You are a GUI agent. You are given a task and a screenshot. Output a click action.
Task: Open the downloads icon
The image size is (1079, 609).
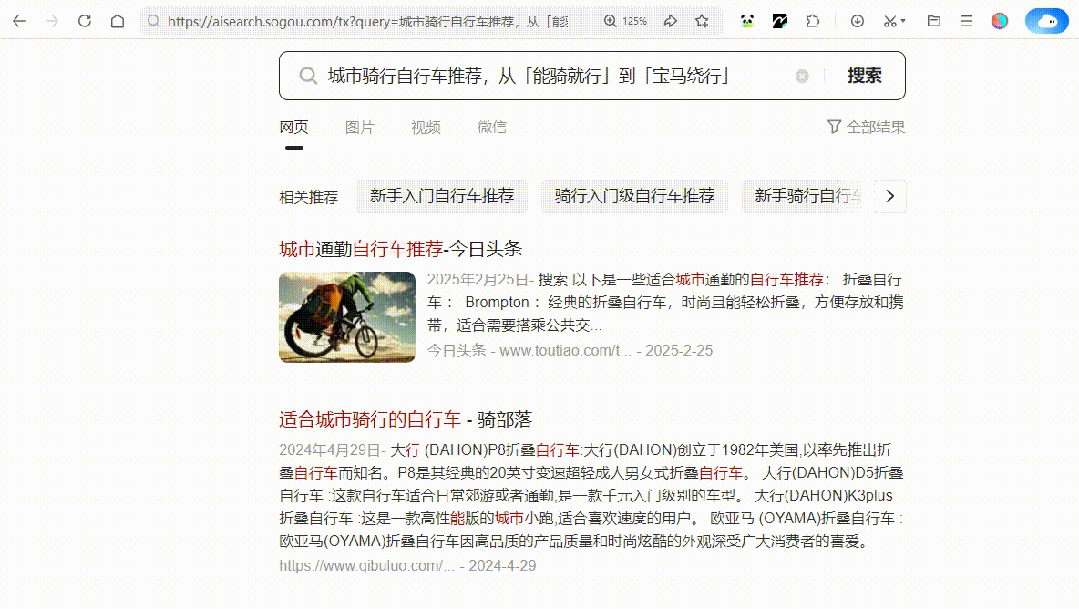857,21
